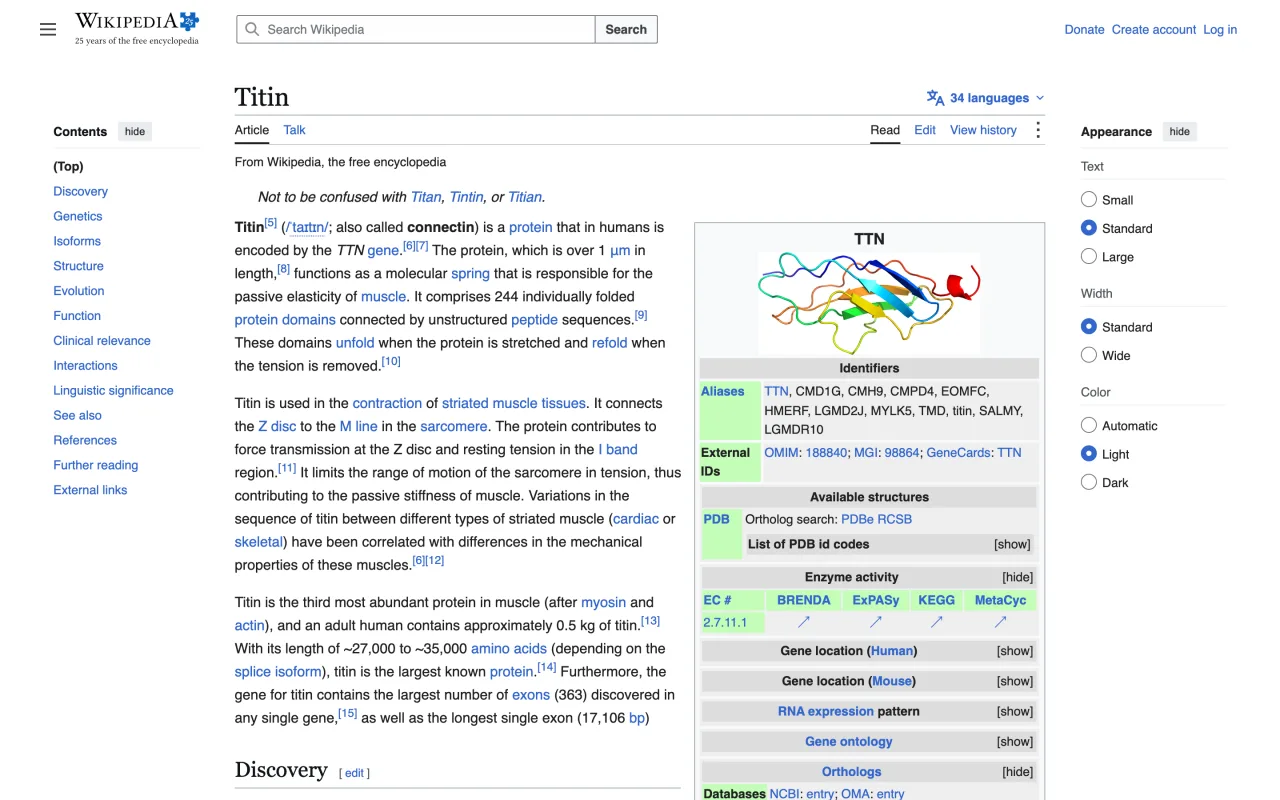Image resolution: width=1280 pixels, height=800 pixels.
Task: Open the RCSB ortholog search link
Action: coord(895,519)
